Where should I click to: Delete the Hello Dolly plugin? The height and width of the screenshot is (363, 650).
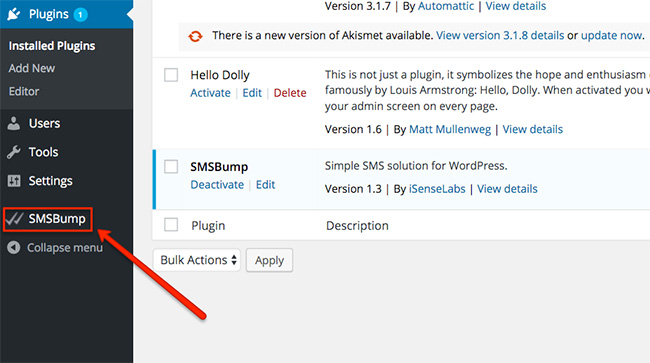click(290, 93)
